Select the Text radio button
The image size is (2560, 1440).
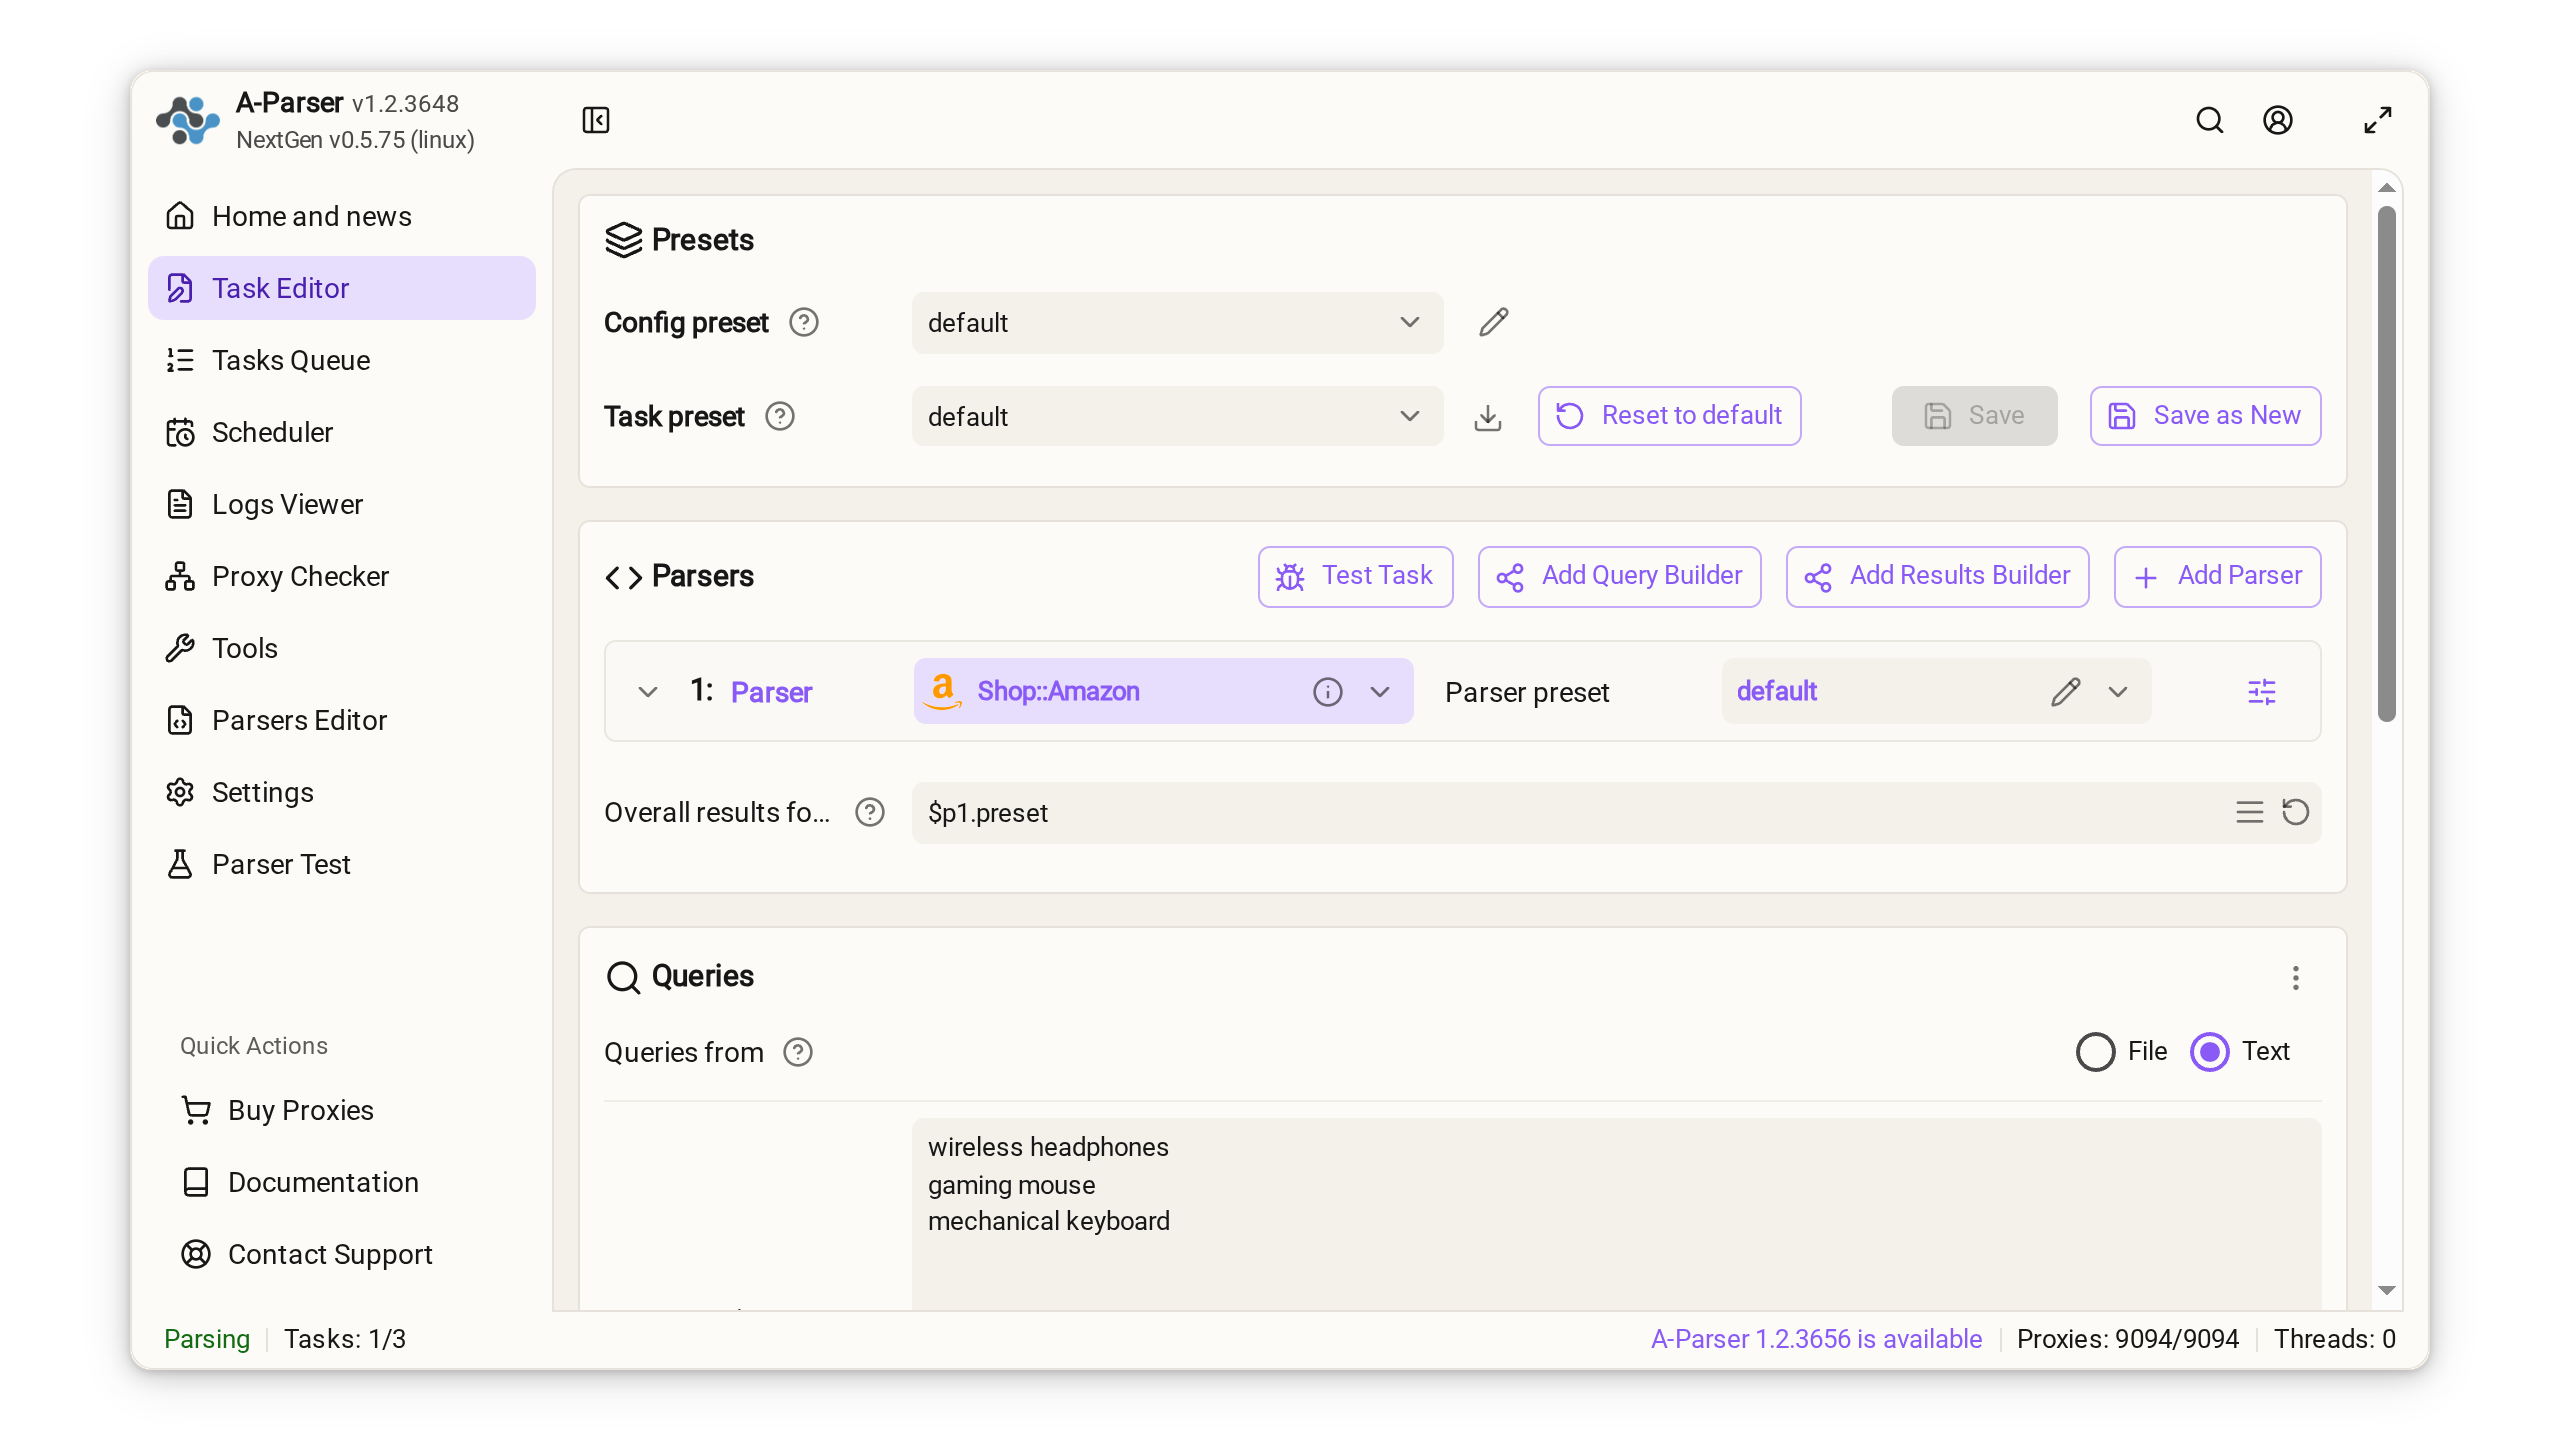(2210, 1051)
